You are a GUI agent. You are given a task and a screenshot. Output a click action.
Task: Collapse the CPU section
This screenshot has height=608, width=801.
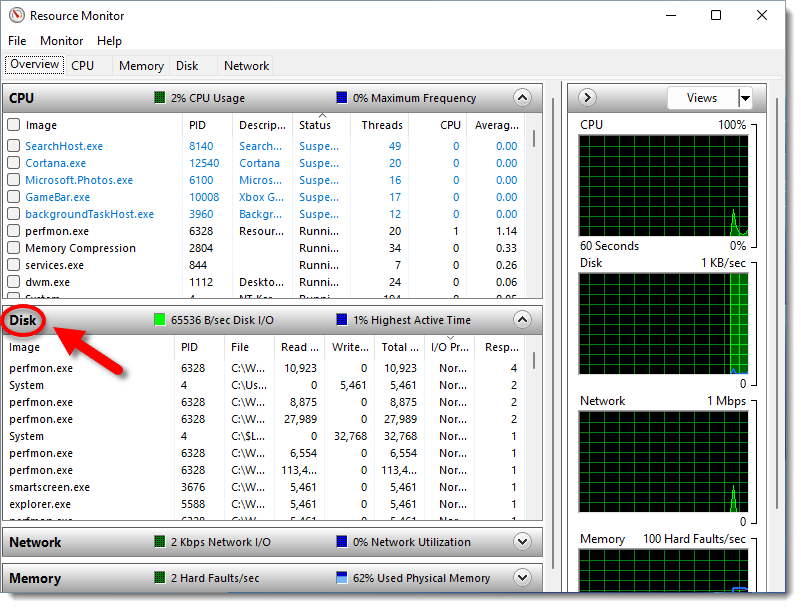[x=522, y=97]
